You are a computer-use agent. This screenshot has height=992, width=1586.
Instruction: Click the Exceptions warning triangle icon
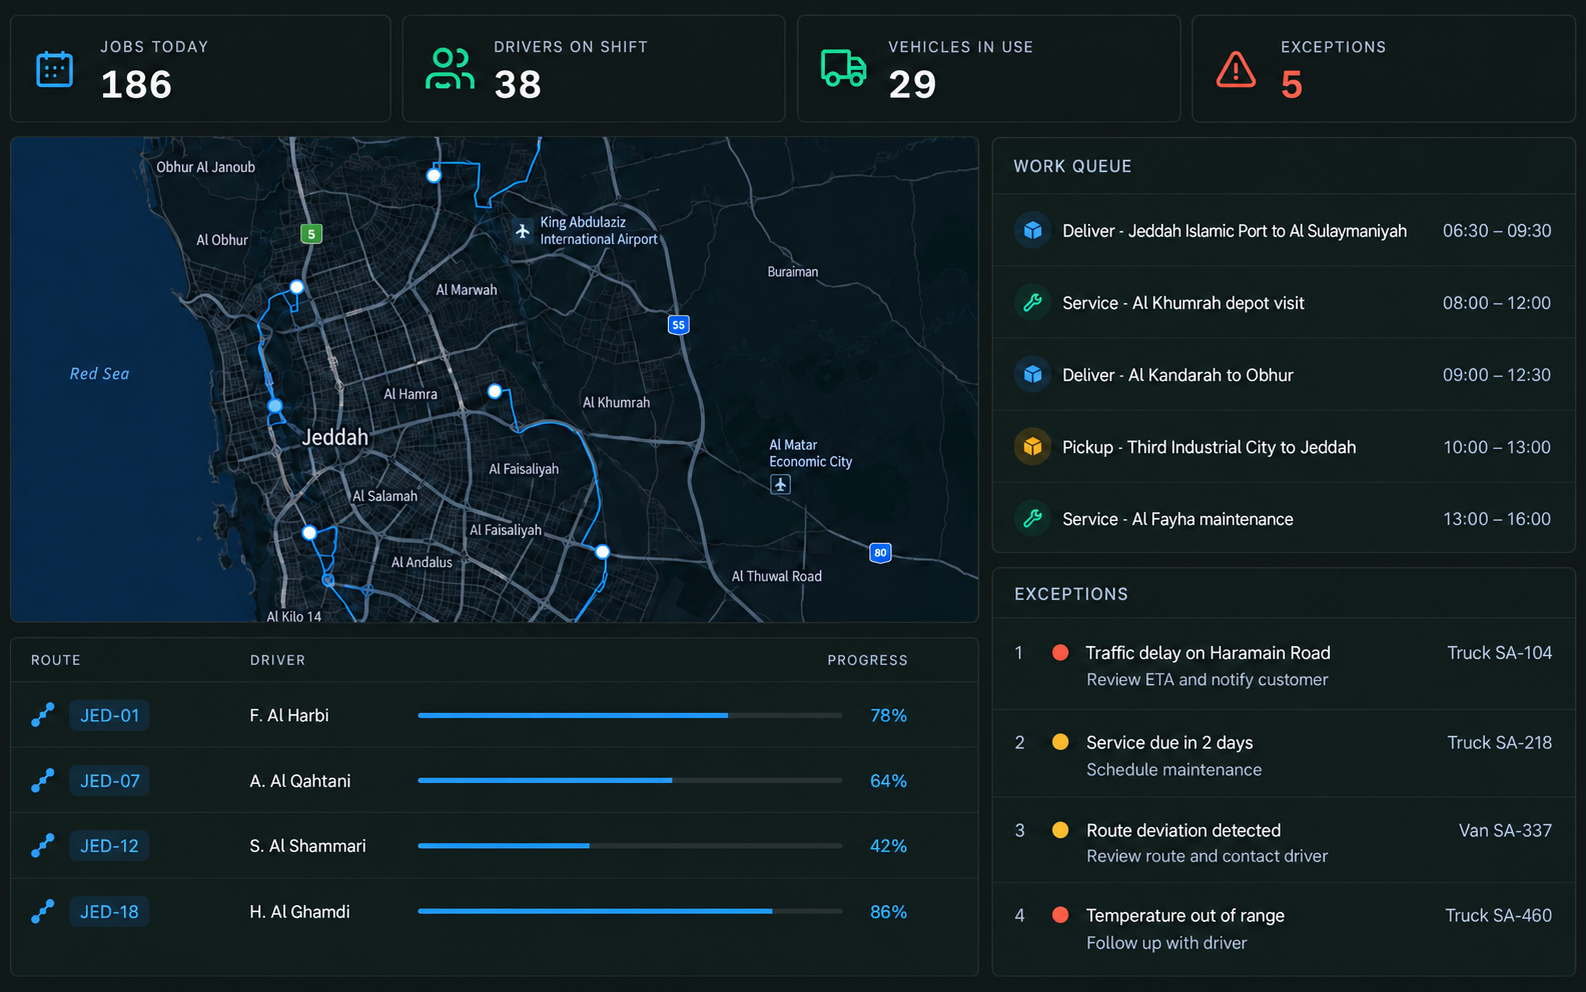(x=1236, y=69)
